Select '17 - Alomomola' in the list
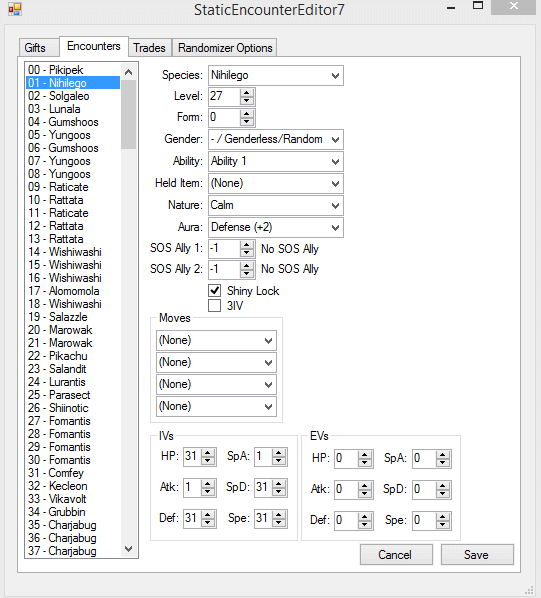Image resolution: width=541 pixels, height=598 pixels. pos(64,291)
